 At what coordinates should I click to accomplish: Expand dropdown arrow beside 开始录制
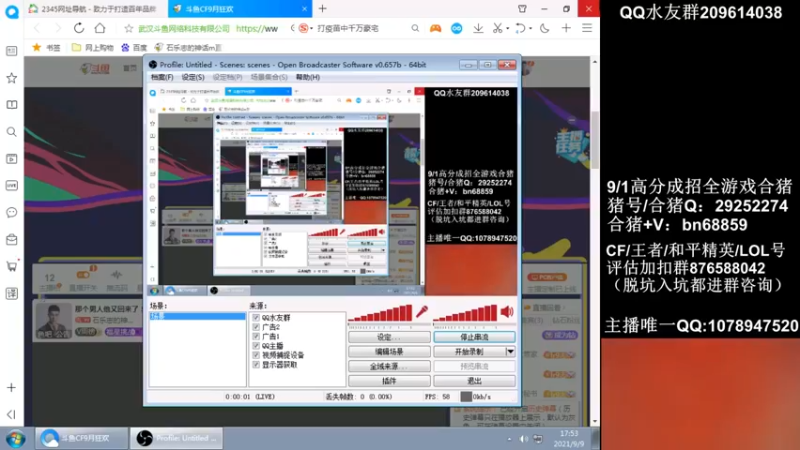click(510, 352)
